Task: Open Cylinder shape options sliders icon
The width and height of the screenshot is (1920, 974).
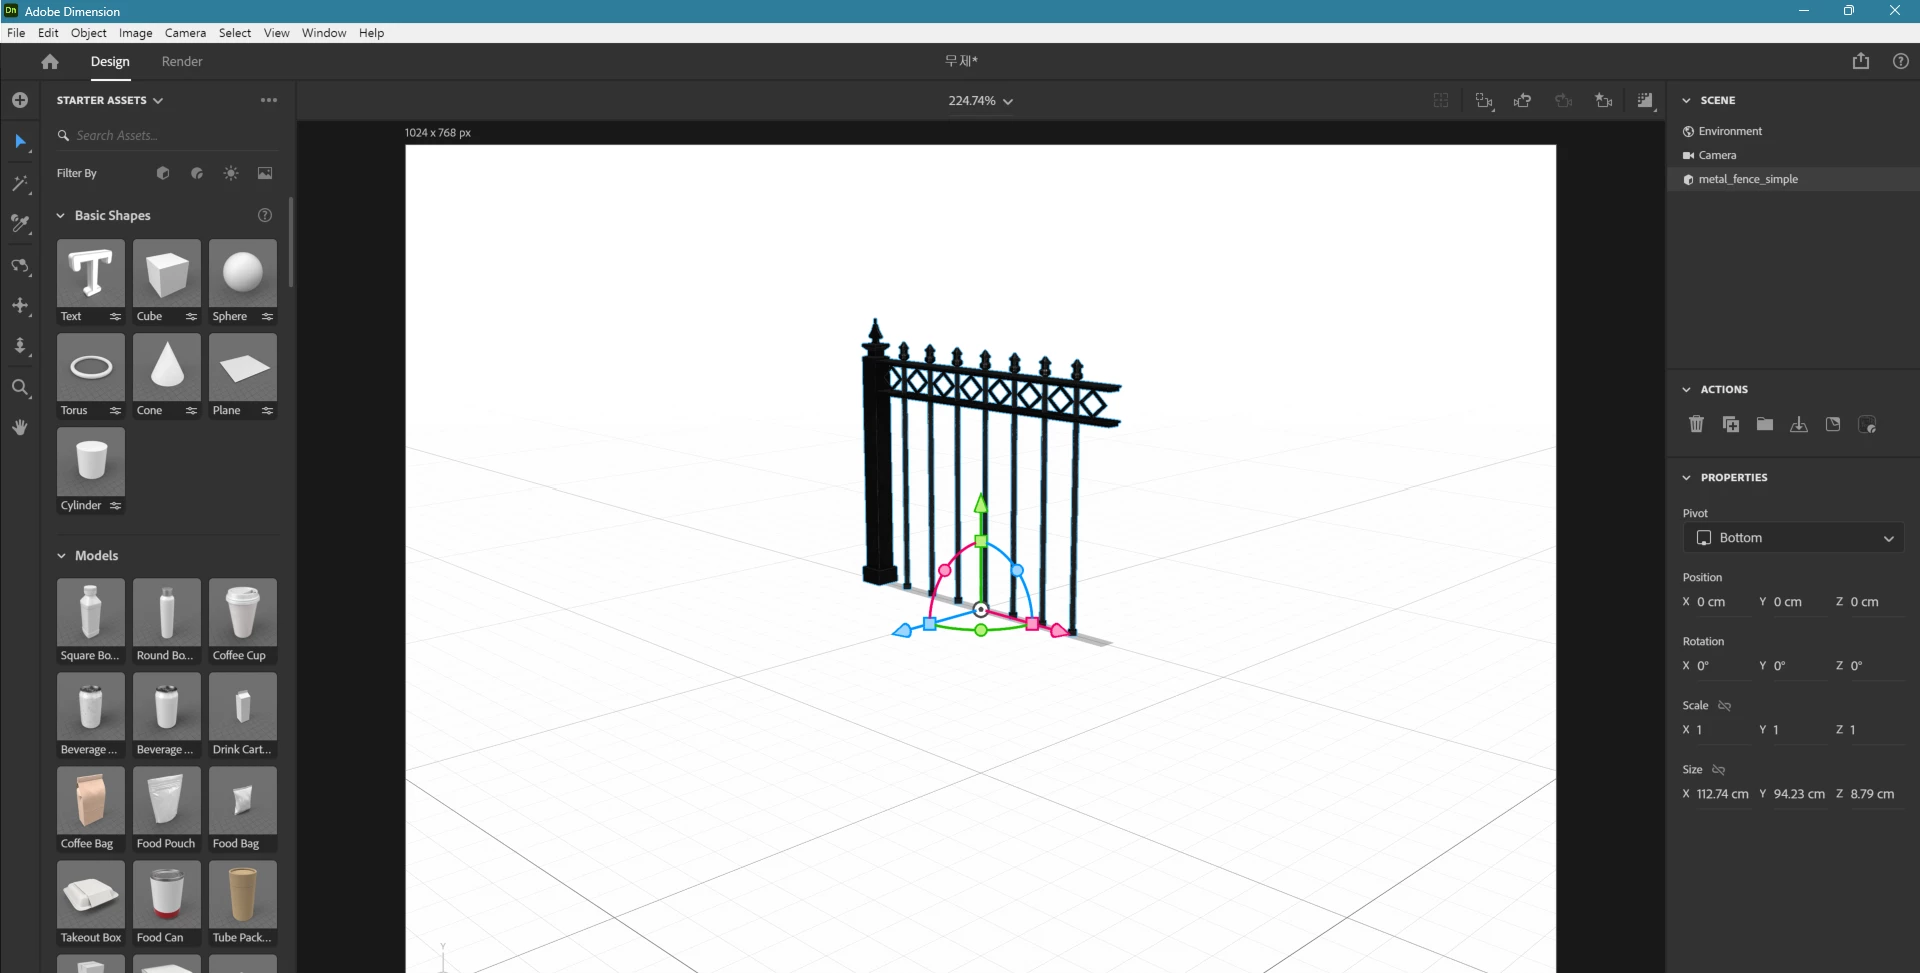Action: (x=115, y=506)
